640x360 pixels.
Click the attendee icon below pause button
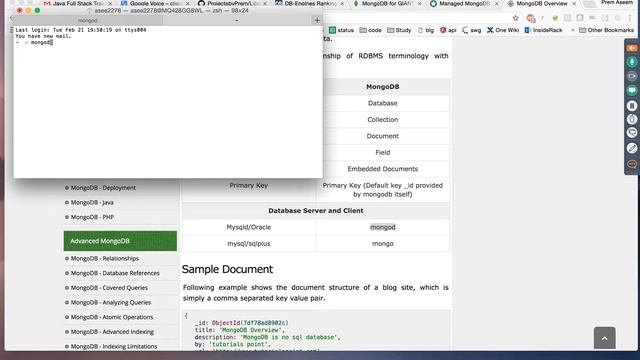[x=632, y=119]
